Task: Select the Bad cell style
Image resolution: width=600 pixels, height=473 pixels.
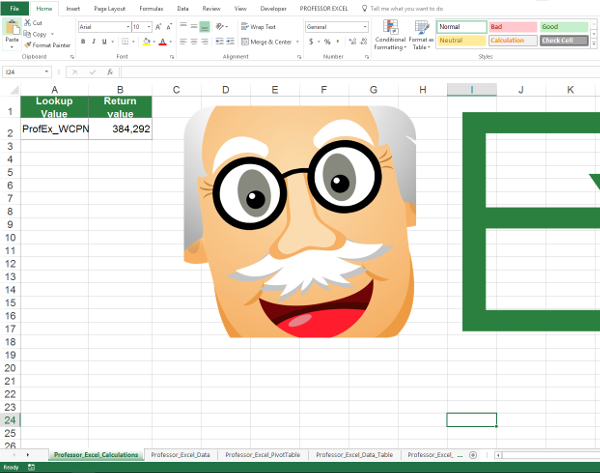Action: (x=513, y=27)
